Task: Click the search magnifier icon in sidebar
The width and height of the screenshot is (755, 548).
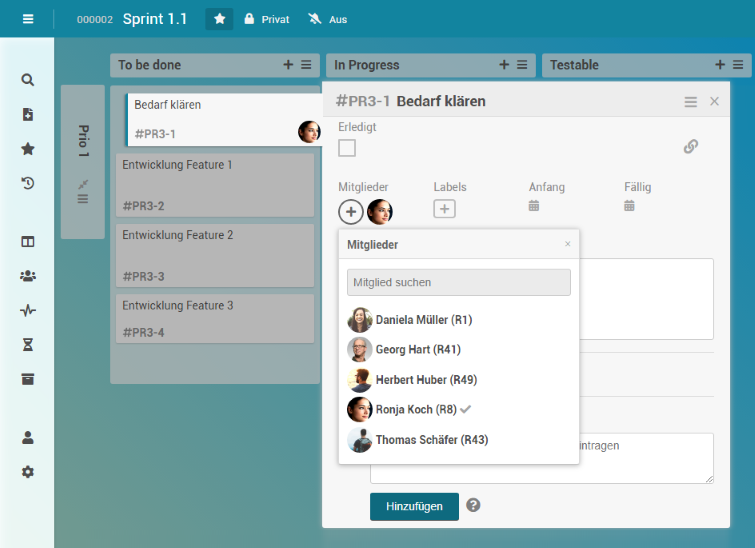Action: click(28, 80)
